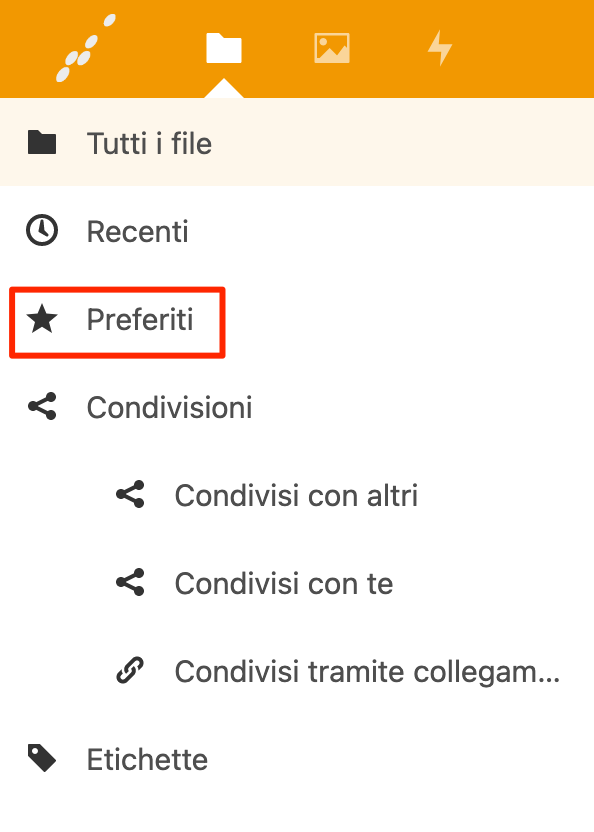
Task: Click the clock icon beside Recenti
Action: (42, 230)
